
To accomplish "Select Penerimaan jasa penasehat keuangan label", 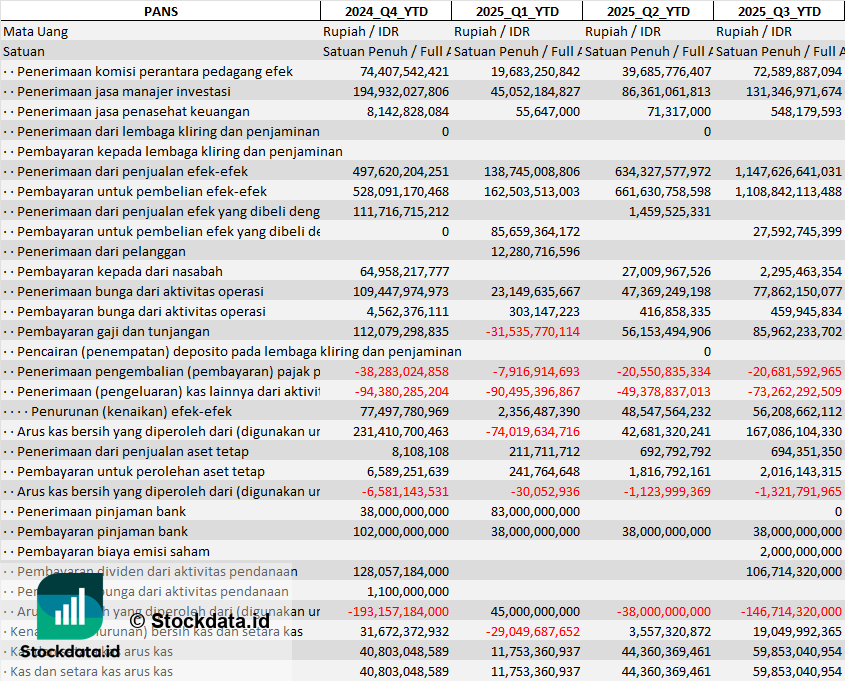I will click(x=133, y=112).
